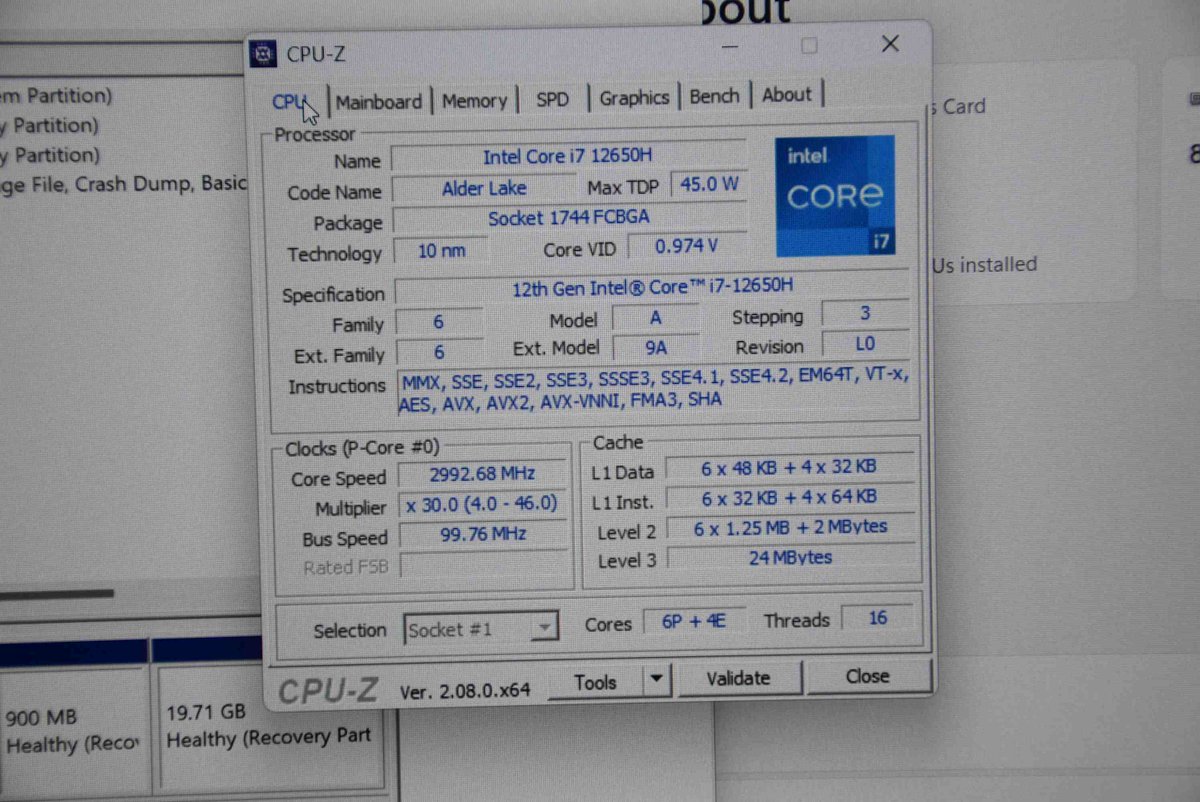Click the Core Speed 2992.68 MHz value

pos(482,474)
